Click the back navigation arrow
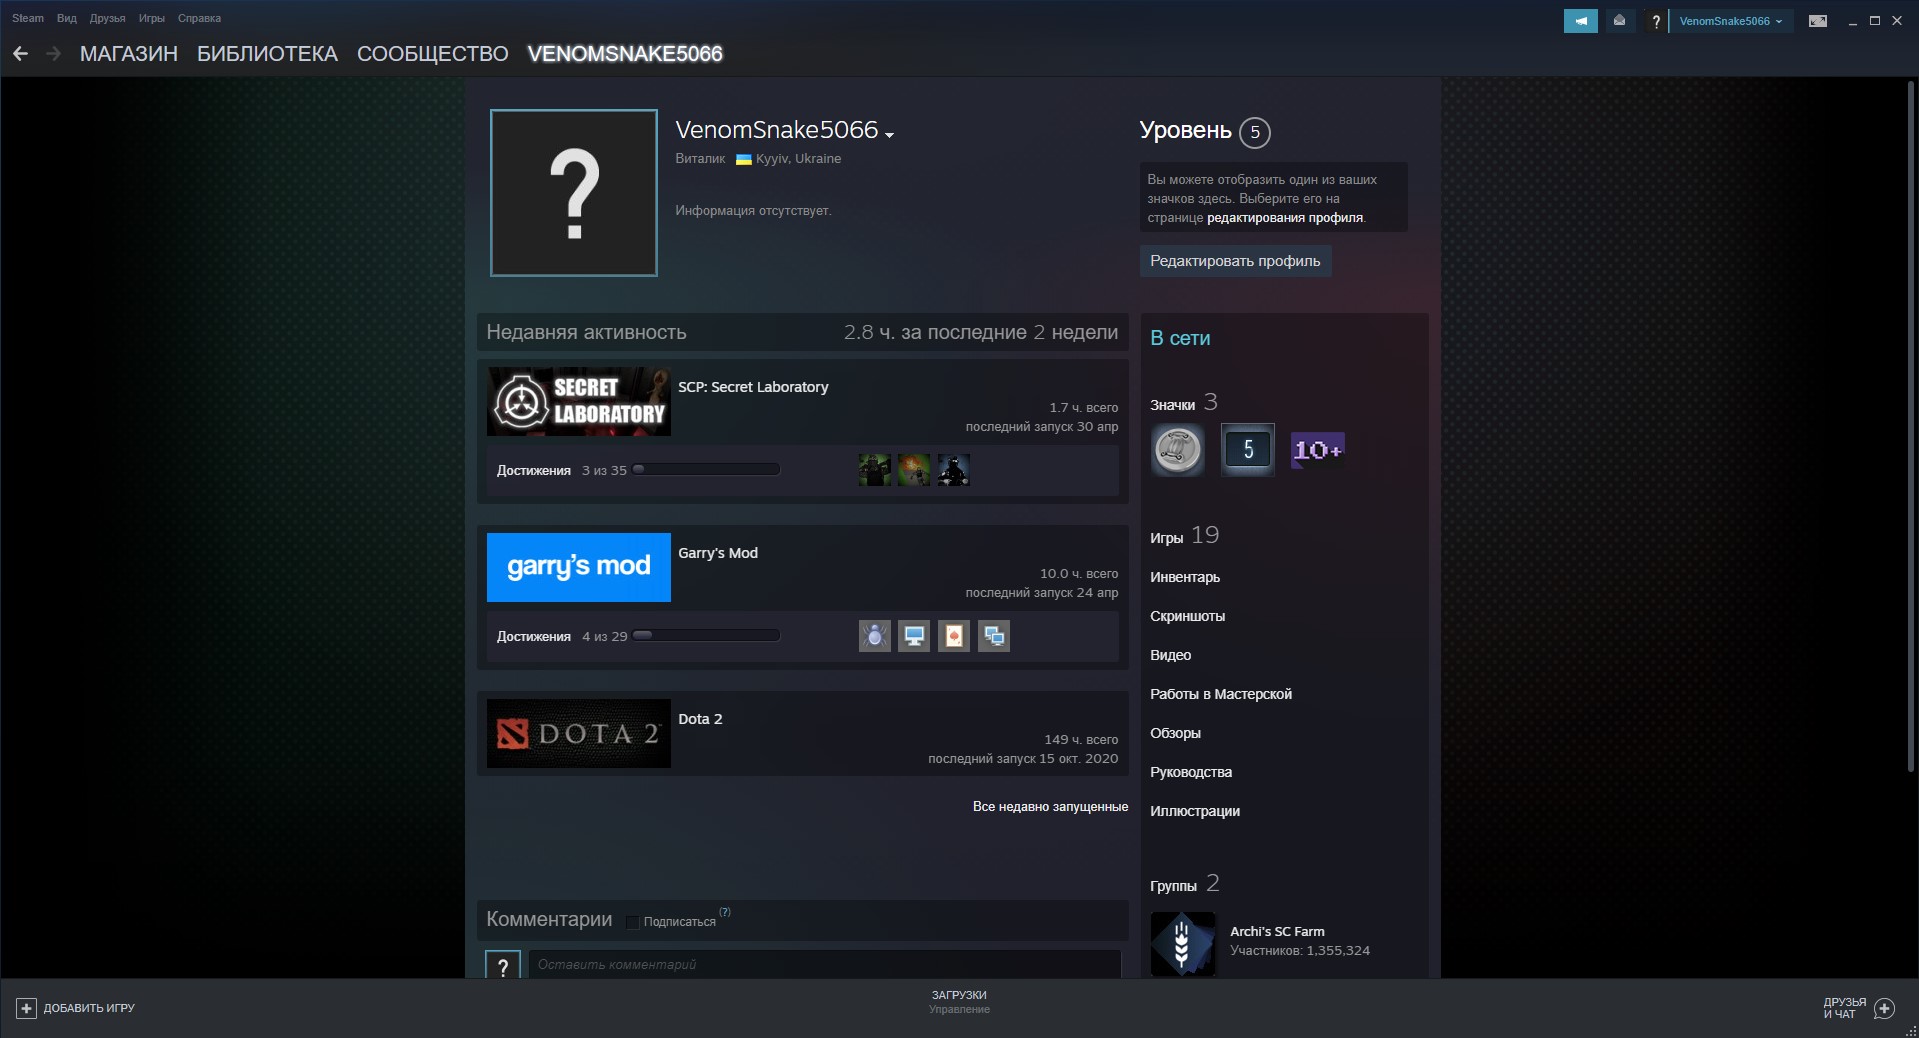Screen dimensions: 1919x1038 pyautogui.click(x=20, y=54)
